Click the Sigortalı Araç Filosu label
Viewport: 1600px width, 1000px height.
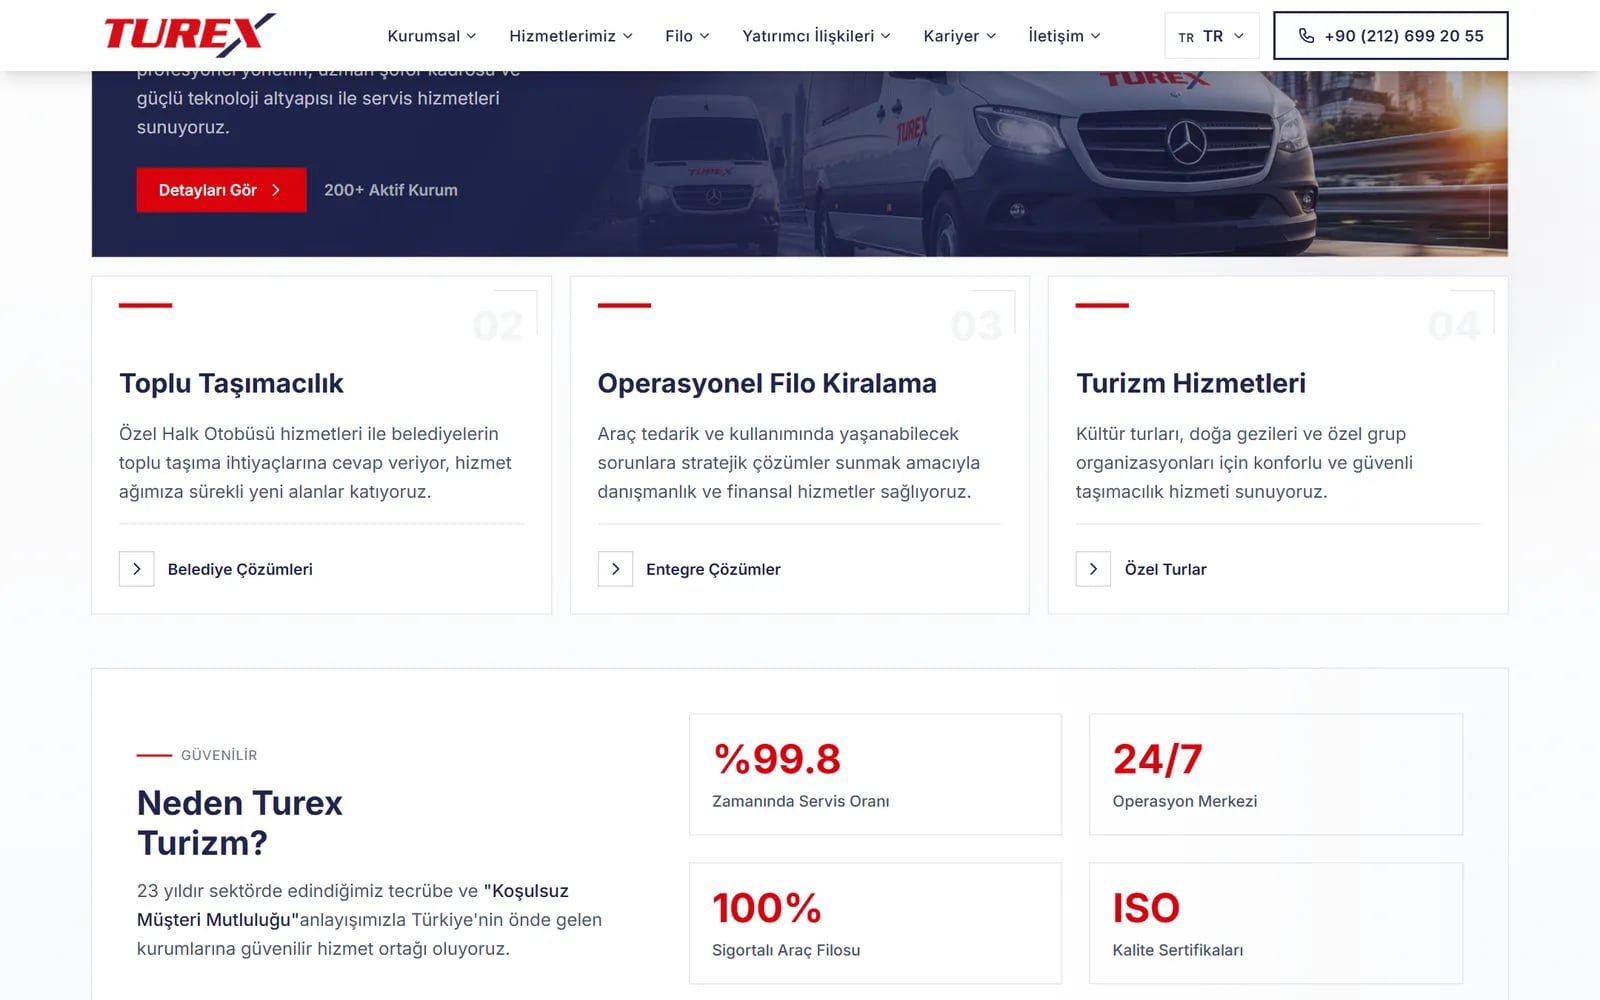point(786,950)
